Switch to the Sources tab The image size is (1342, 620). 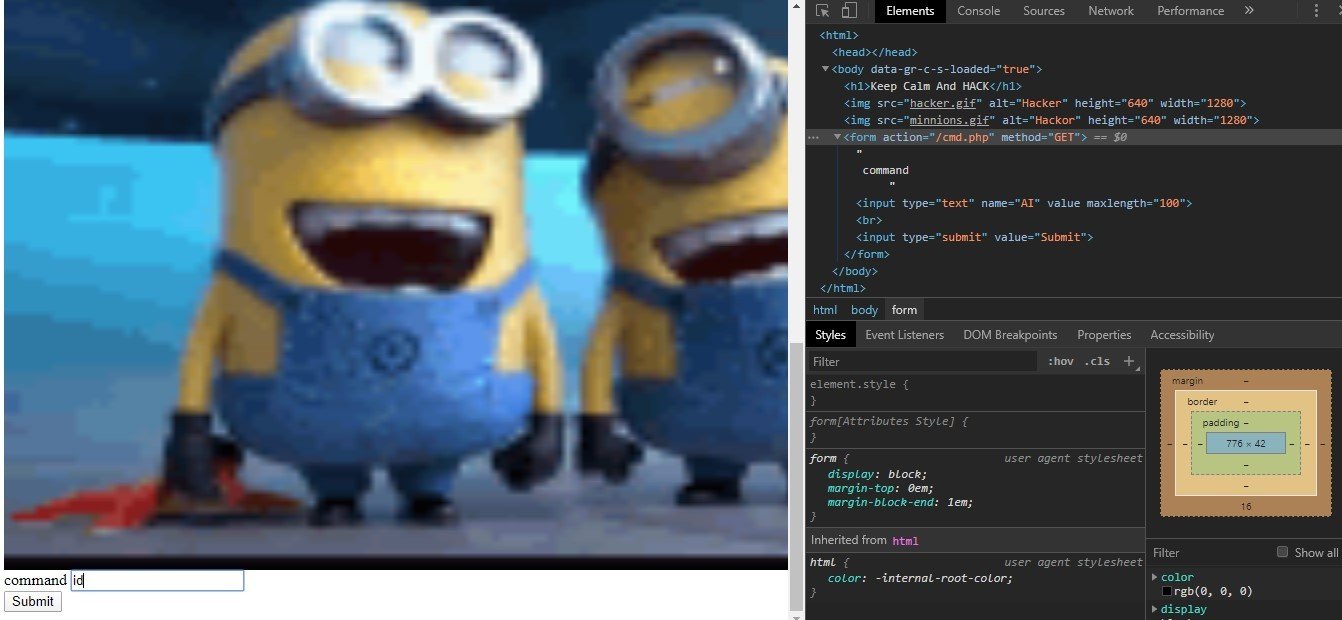pyautogui.click(x=1043, y=11)
